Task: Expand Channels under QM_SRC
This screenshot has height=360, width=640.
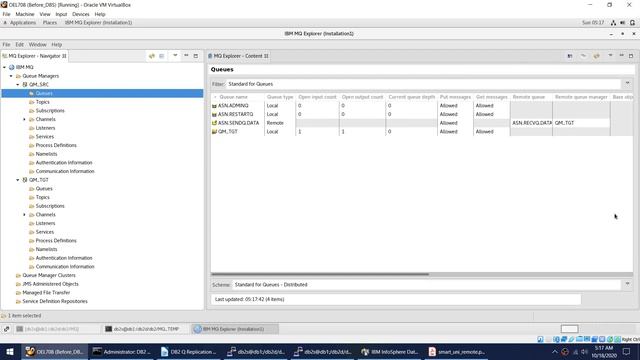Action: (24, 119)
